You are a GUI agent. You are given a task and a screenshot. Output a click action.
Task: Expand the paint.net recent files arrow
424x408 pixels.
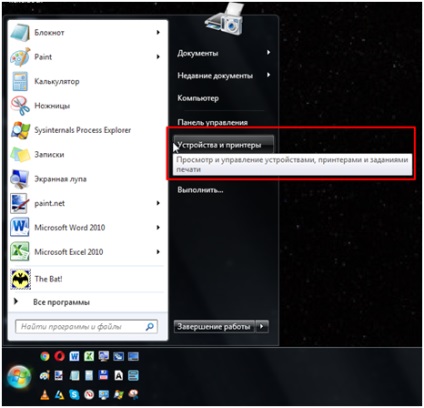click(x=158, y=203)
